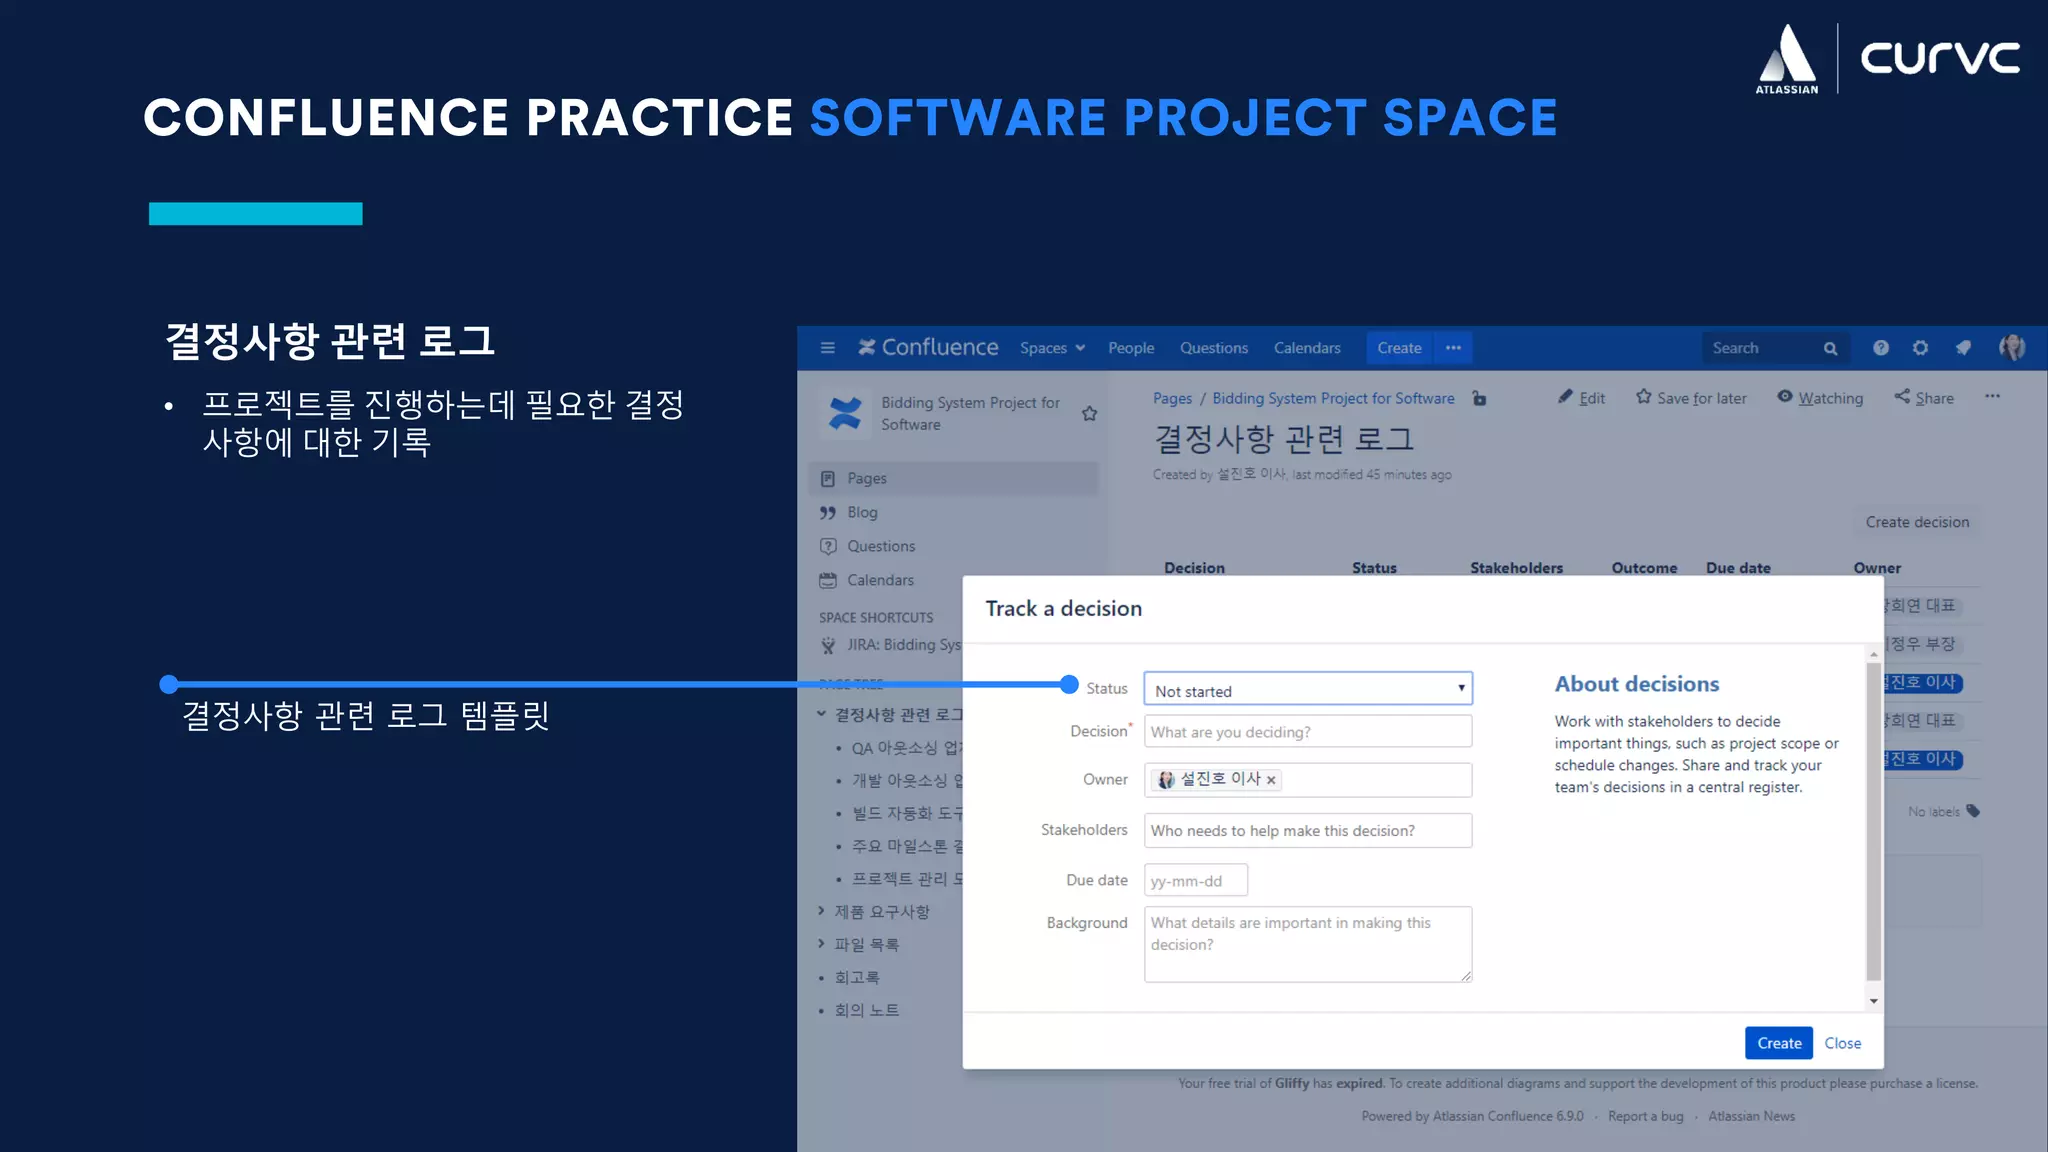Open the ellipsis create-from-template button
The width and height of the screenshot is (2048, 1152).
(x=1453, y=348)
